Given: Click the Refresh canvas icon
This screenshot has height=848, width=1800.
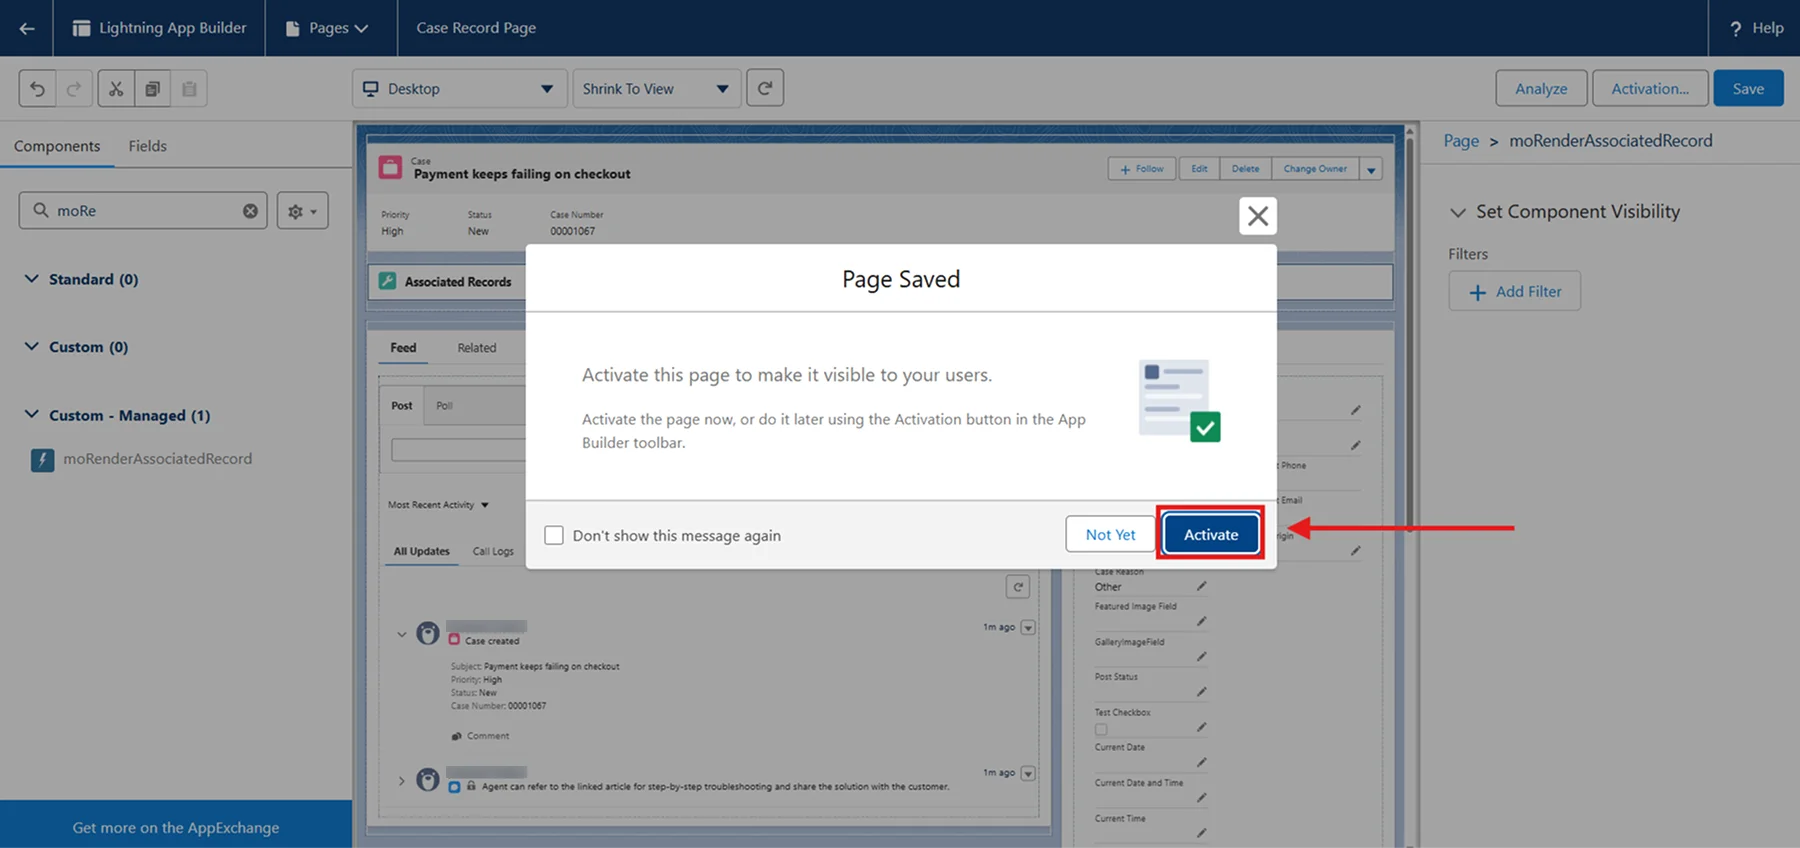Looking at the screenshot, I should pos(765,88).
